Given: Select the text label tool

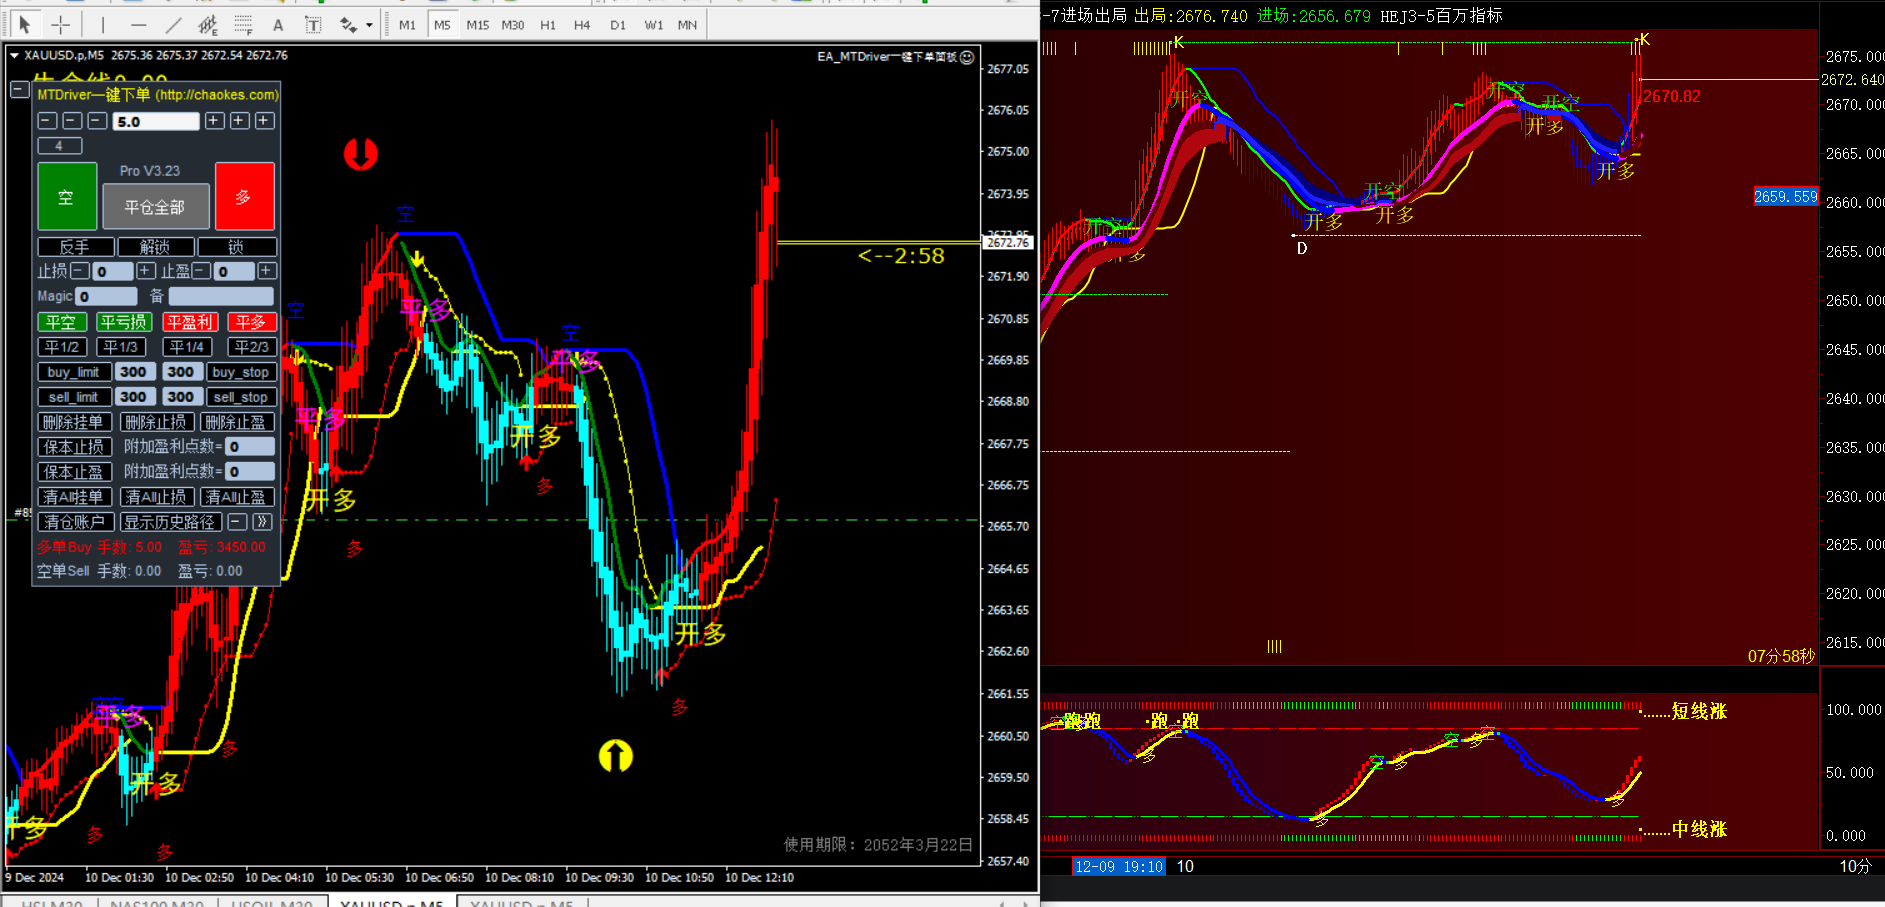Looking at the screenshot, I should click(313, 25).
